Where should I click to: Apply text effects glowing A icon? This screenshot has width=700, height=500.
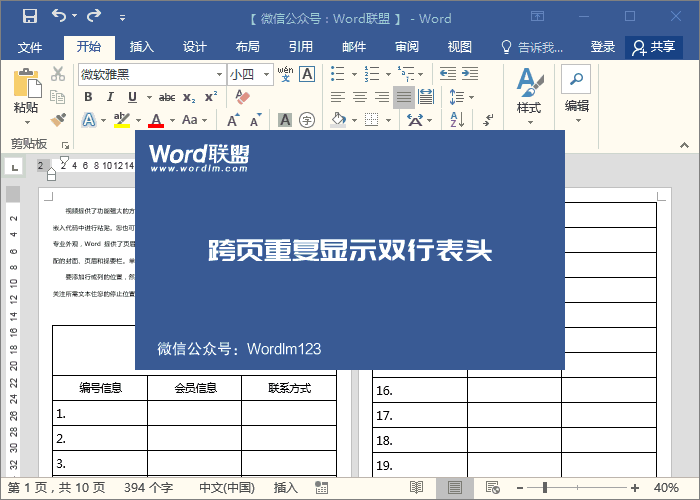click(x=89, y=120)
